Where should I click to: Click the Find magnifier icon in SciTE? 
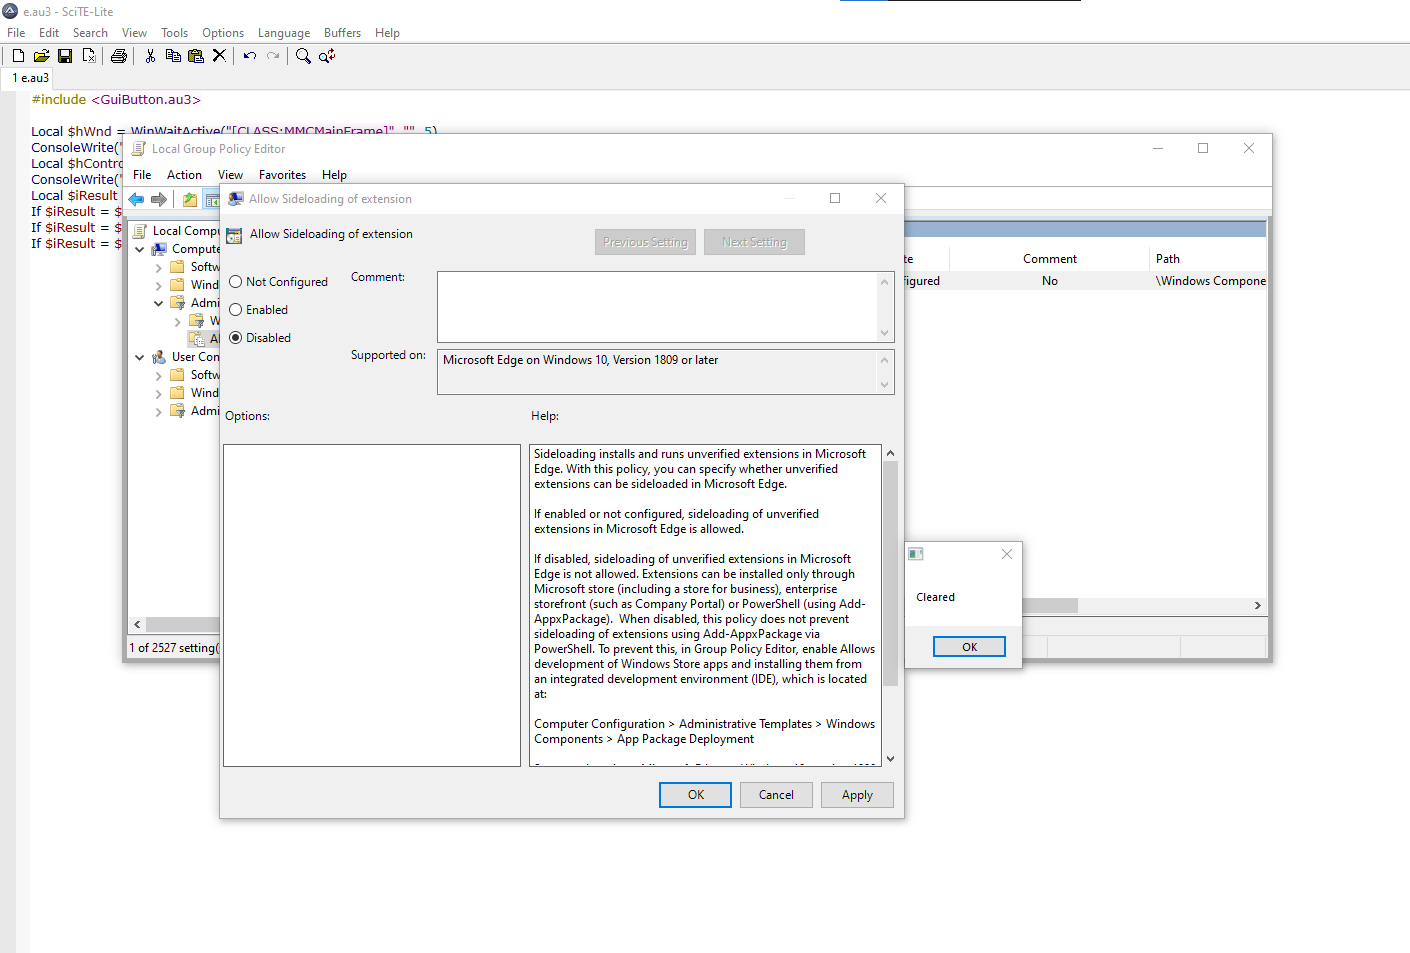(303, 56)
